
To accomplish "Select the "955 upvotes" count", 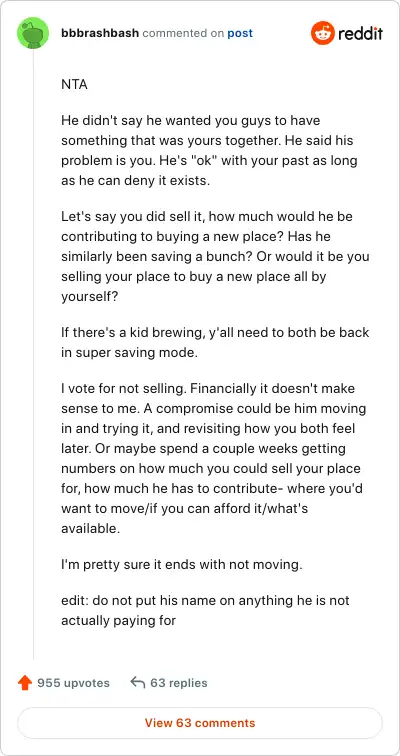I will click(x=73, y=683).
